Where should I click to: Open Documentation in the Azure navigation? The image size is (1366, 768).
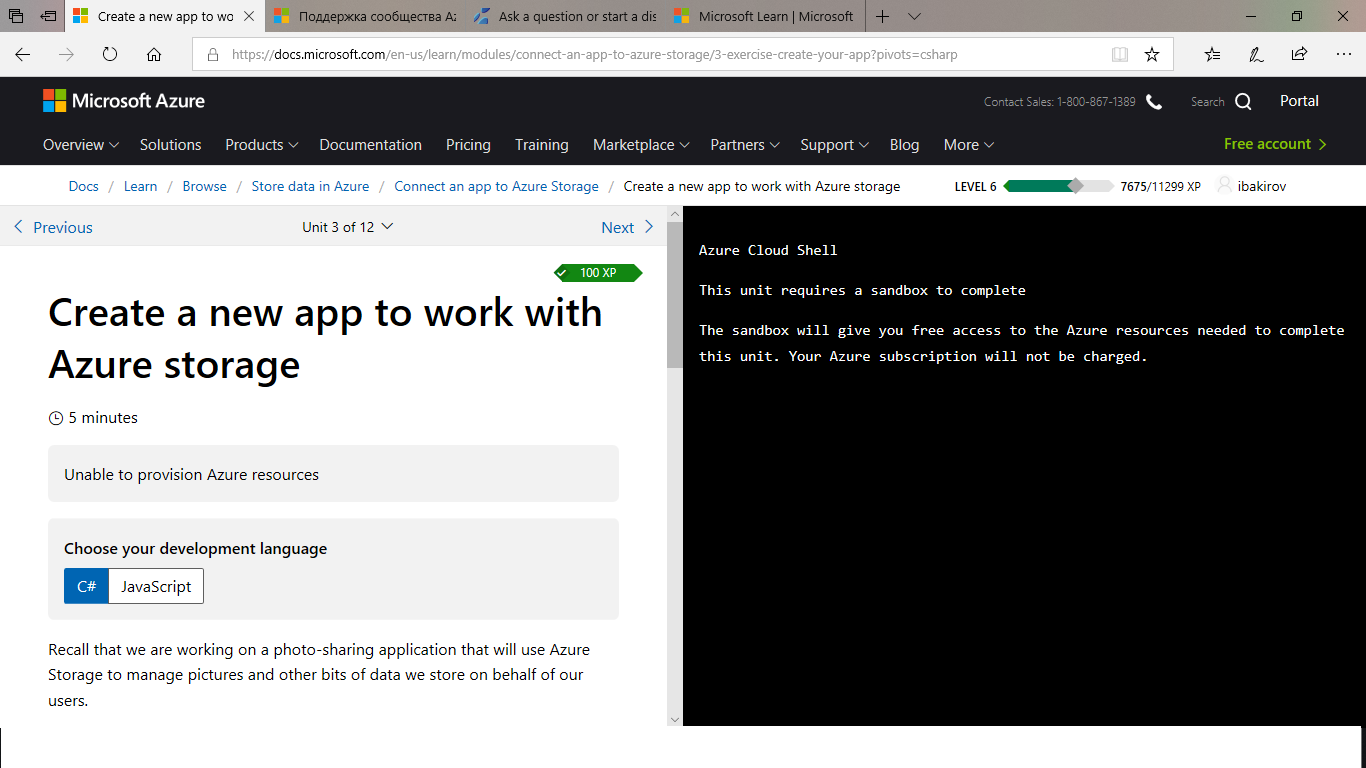pos(370,145)
